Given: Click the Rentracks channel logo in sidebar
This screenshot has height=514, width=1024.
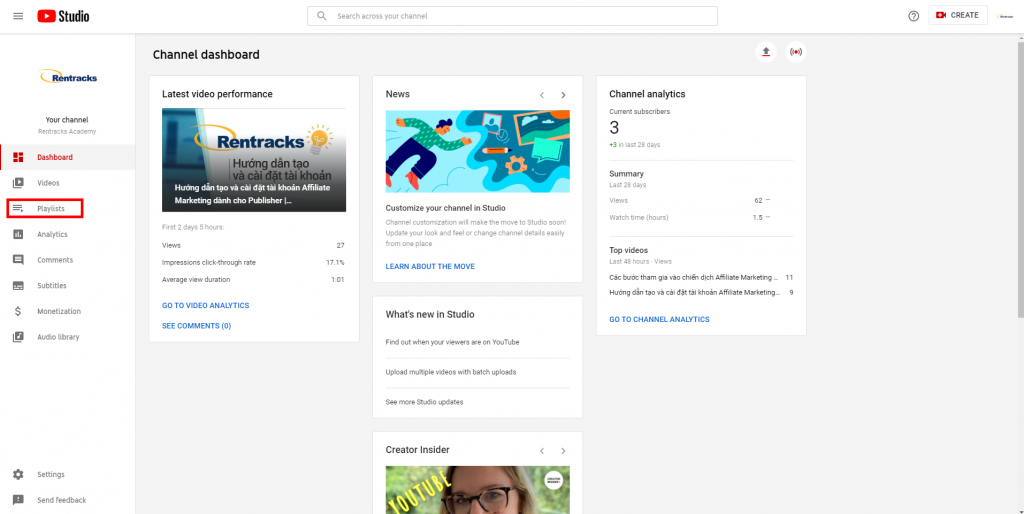Looking at the screenshot, I should click(67, 77).
